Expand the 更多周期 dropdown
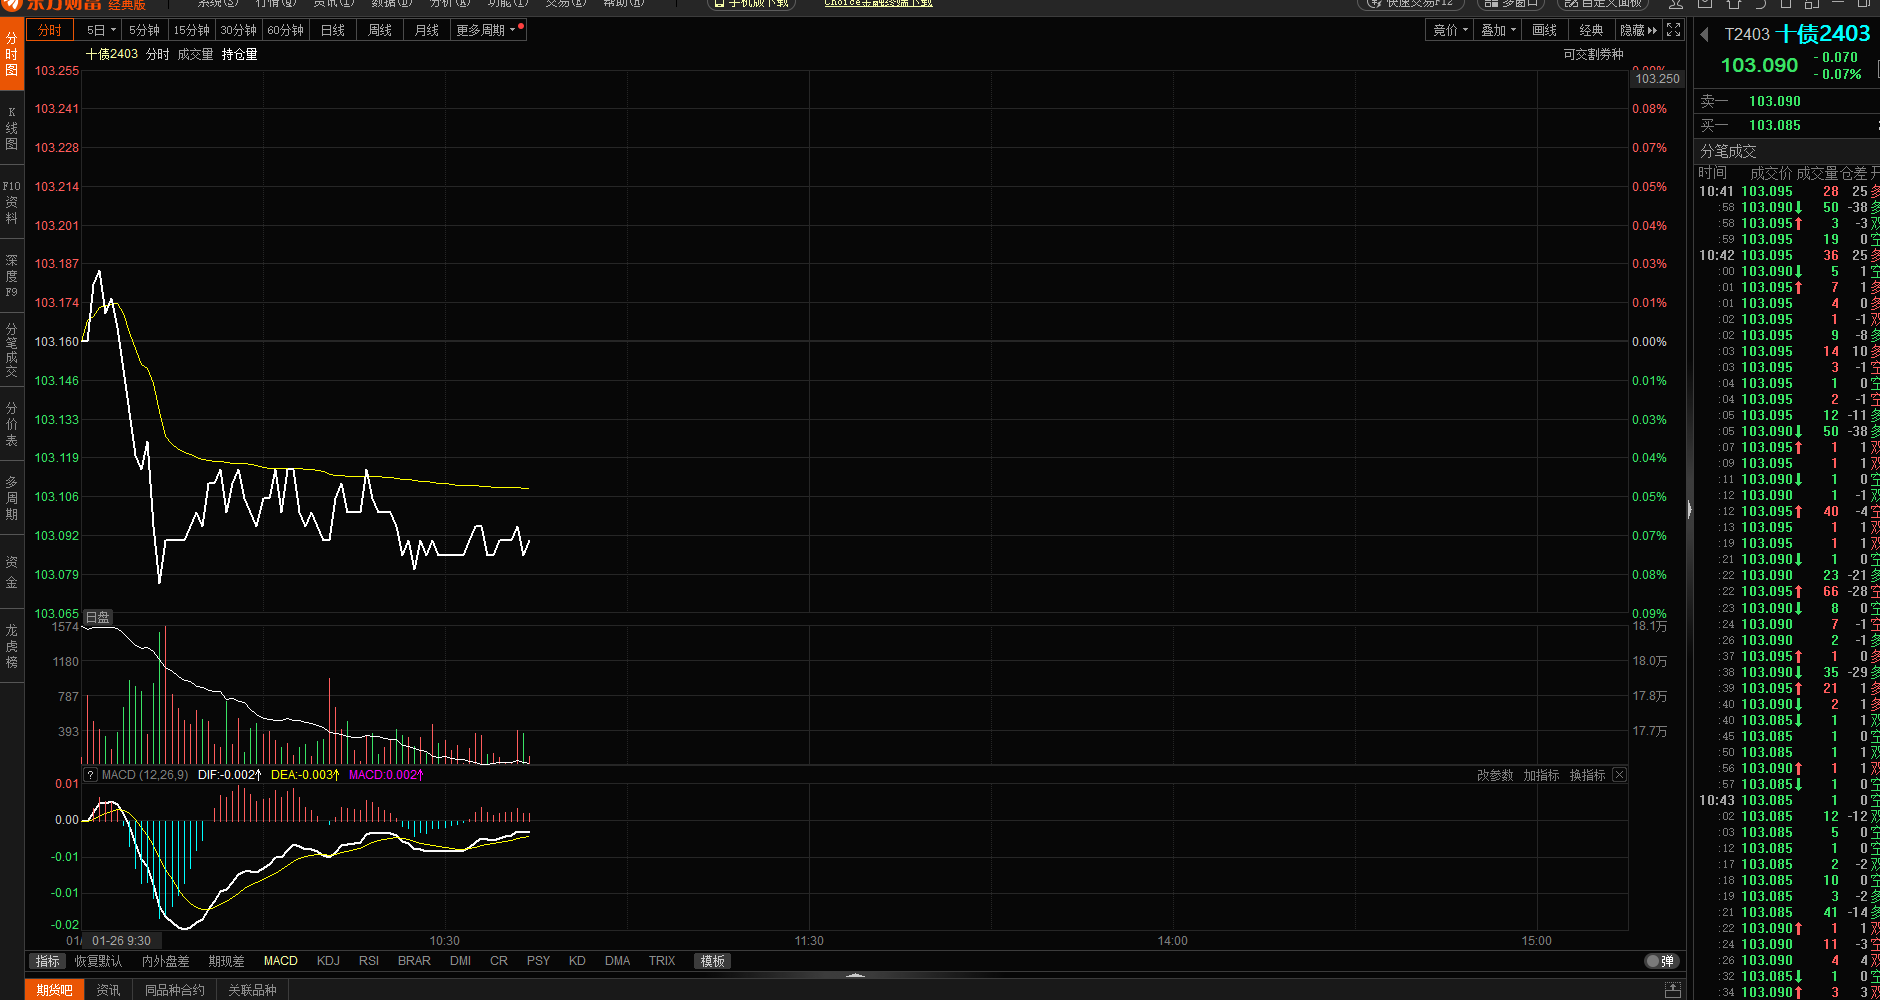Viewport: 1880px width, 1000px height. click(486, 30)
